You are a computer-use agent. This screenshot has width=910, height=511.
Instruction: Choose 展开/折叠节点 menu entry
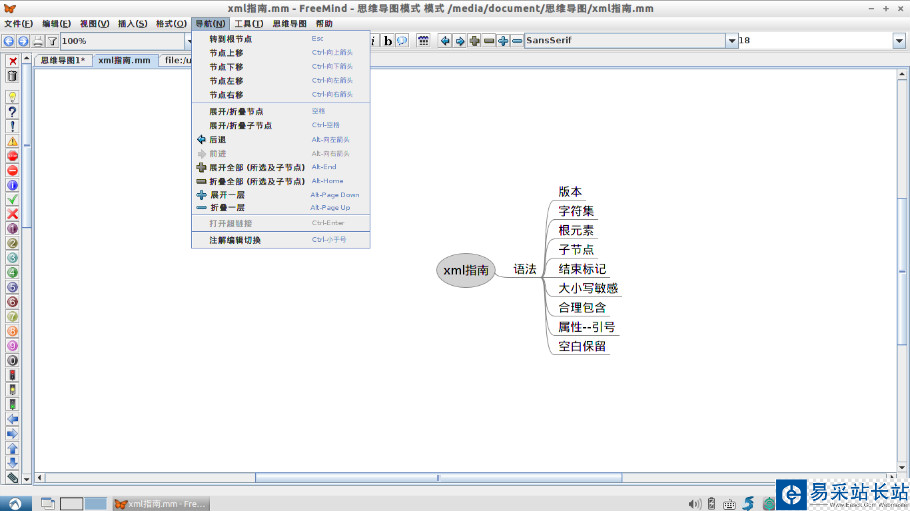pyautogui.click(x=281, y=111)
